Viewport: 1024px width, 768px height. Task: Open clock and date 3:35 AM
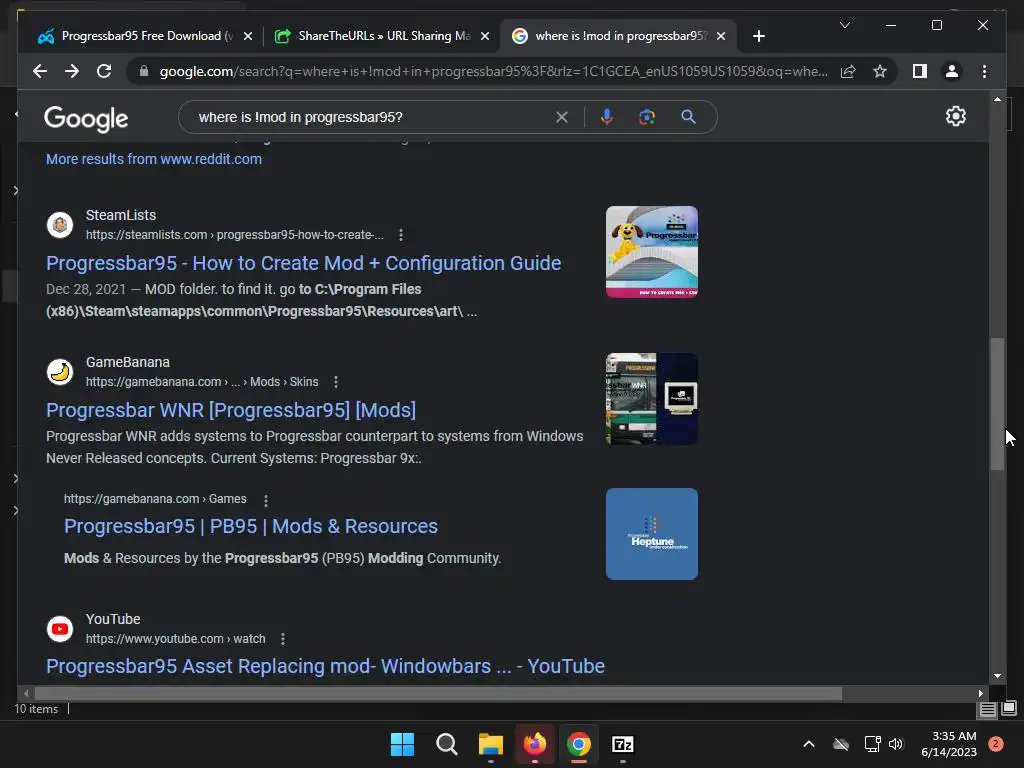click(x=949, y=744)
